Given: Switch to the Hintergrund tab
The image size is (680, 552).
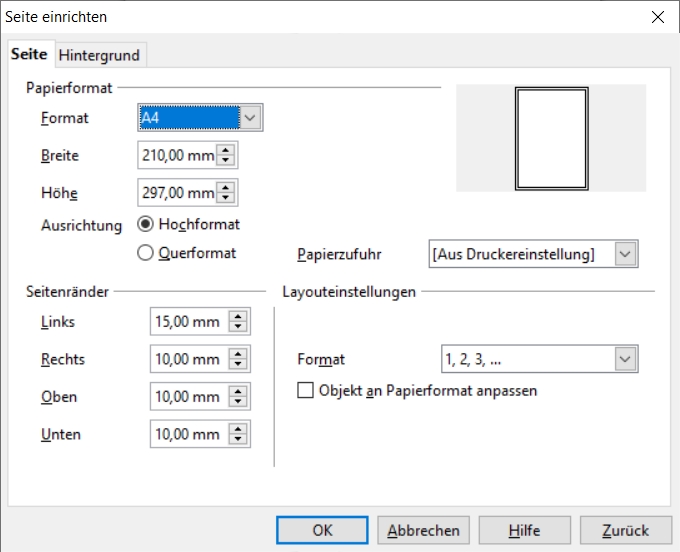Looking at the screenshot, I should pyautogui.click(x=99, y=54).
